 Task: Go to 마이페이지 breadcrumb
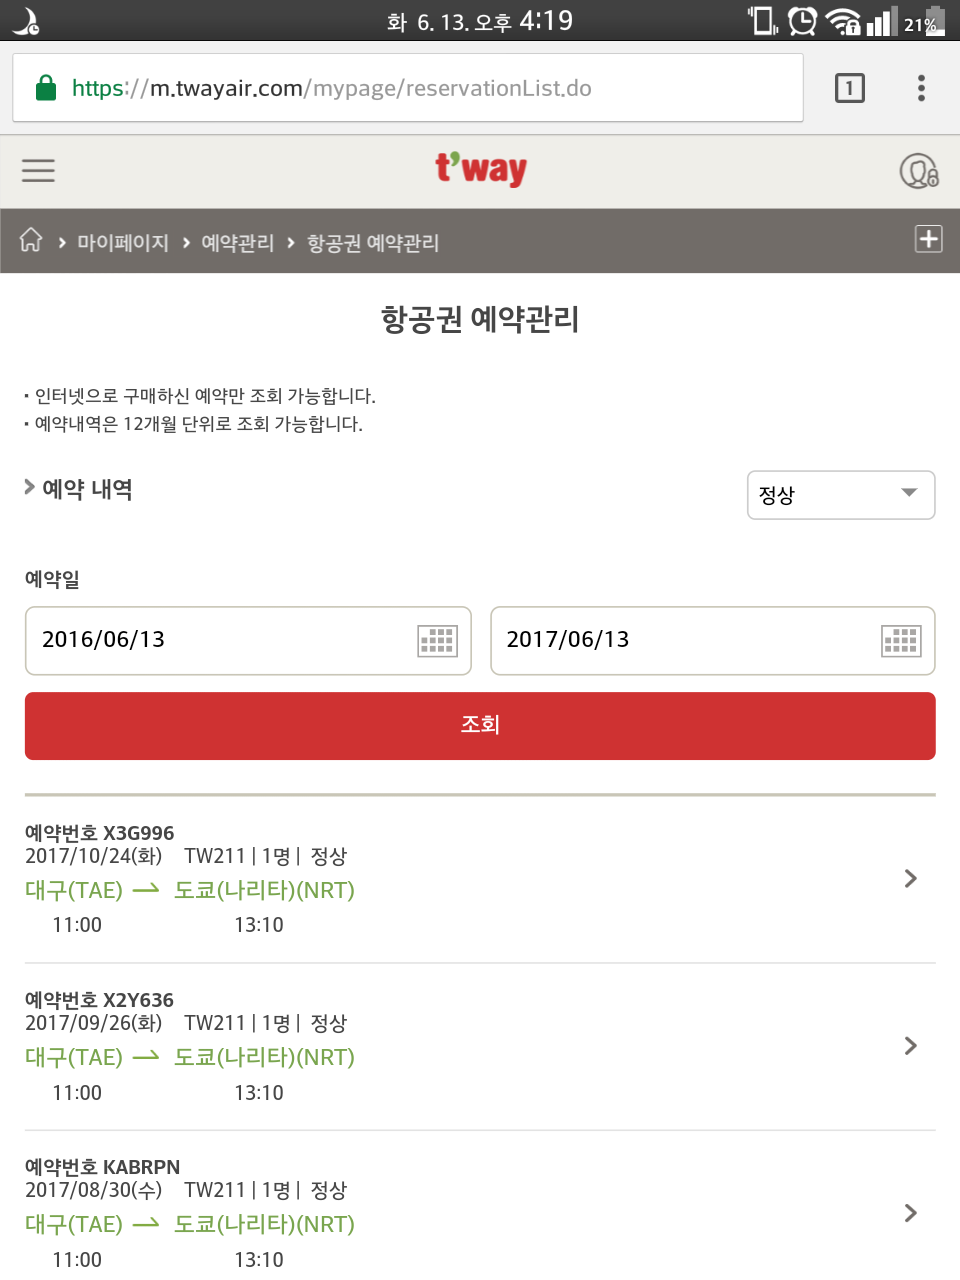(x=123, y=243)
